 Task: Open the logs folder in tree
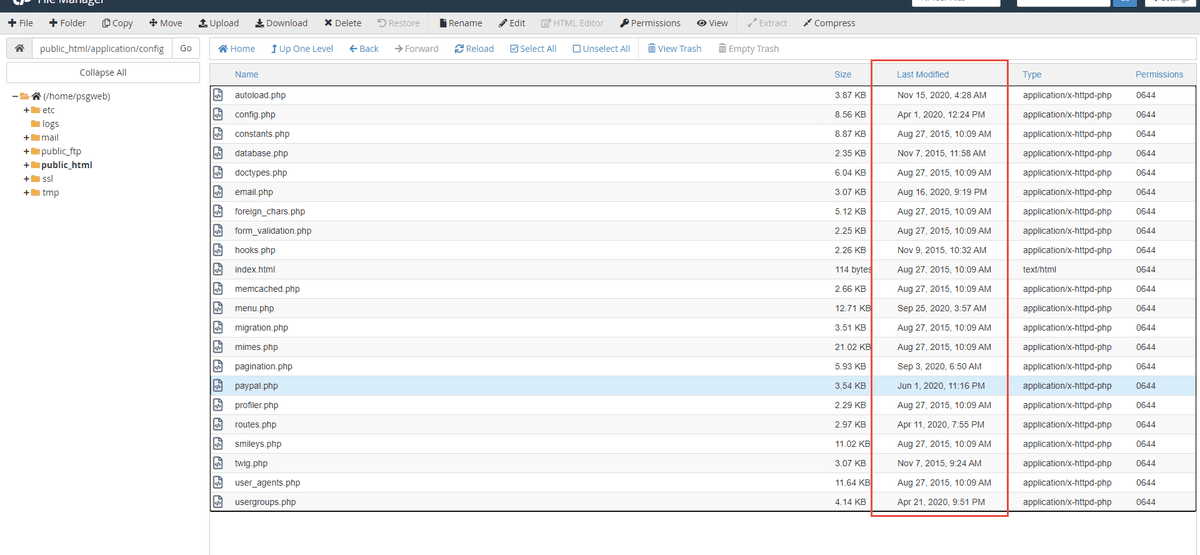[50, 124]
